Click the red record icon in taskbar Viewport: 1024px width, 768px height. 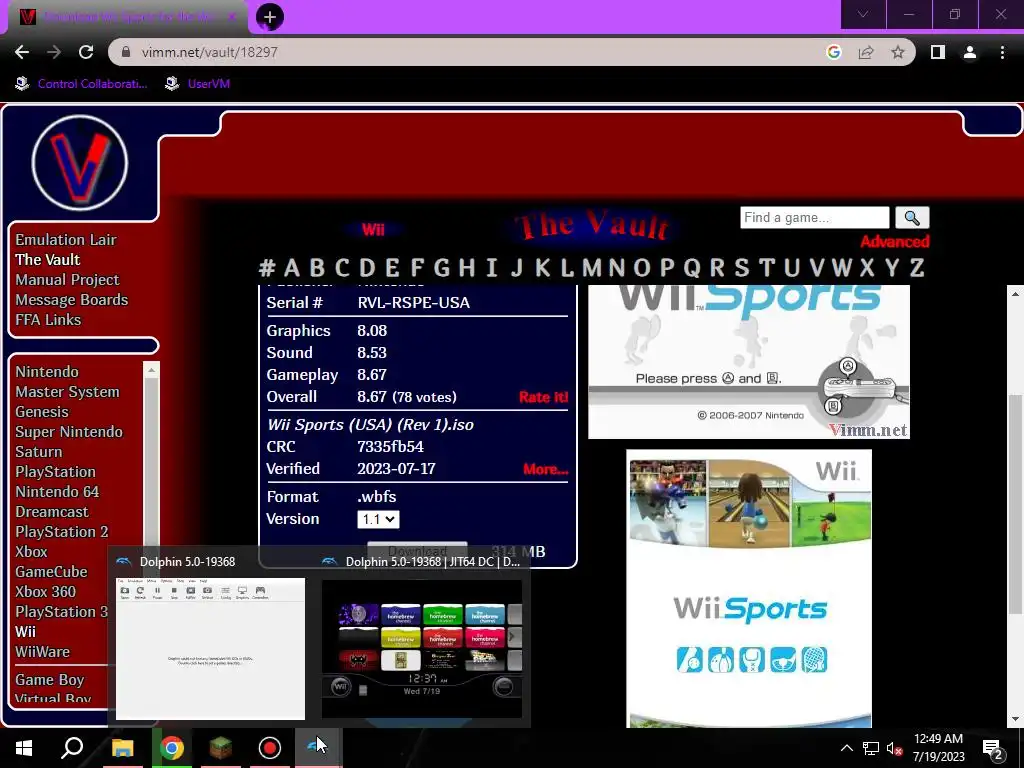pos(270,748)
